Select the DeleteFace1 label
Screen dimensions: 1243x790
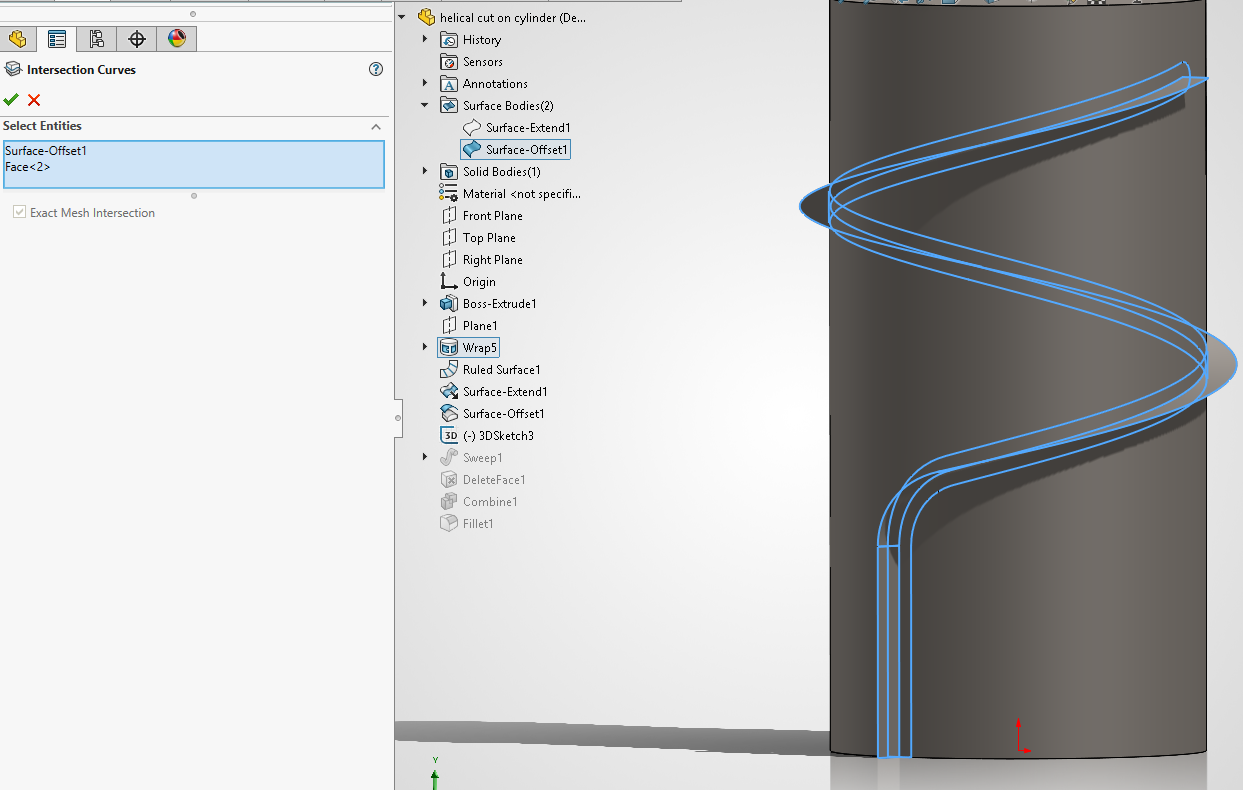[495, 480]
